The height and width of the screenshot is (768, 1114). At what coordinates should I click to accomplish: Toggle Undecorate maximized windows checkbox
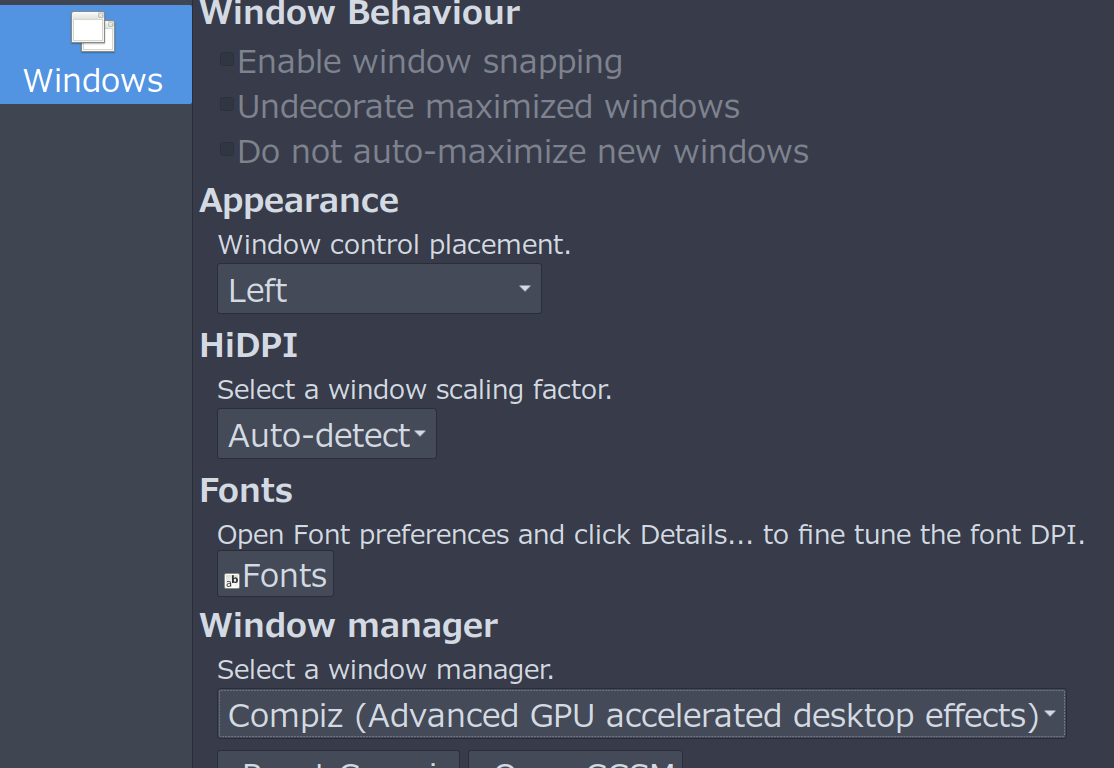[227, 104]
